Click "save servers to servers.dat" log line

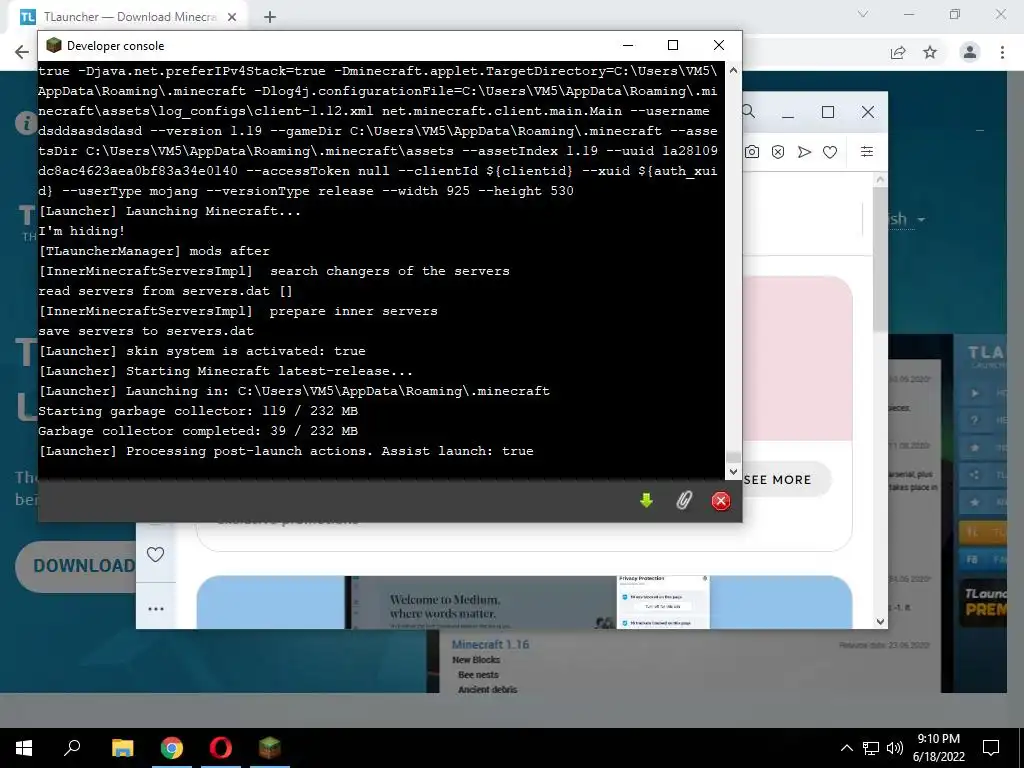coord(146,331)
